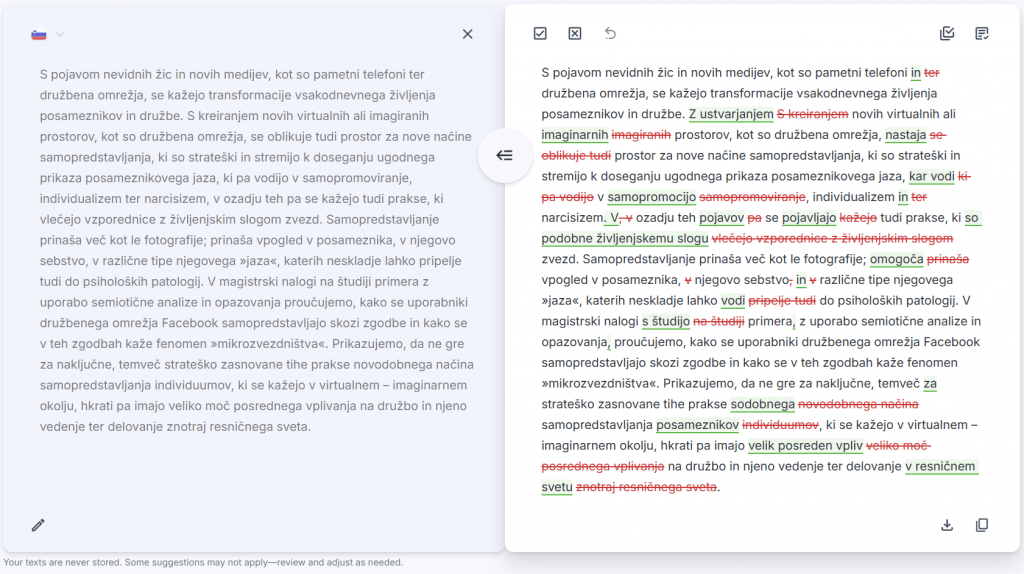This screenshot has height=574, width=1024.
Task: Click the suggested word "omogoča"
Action: pos(897,259)
